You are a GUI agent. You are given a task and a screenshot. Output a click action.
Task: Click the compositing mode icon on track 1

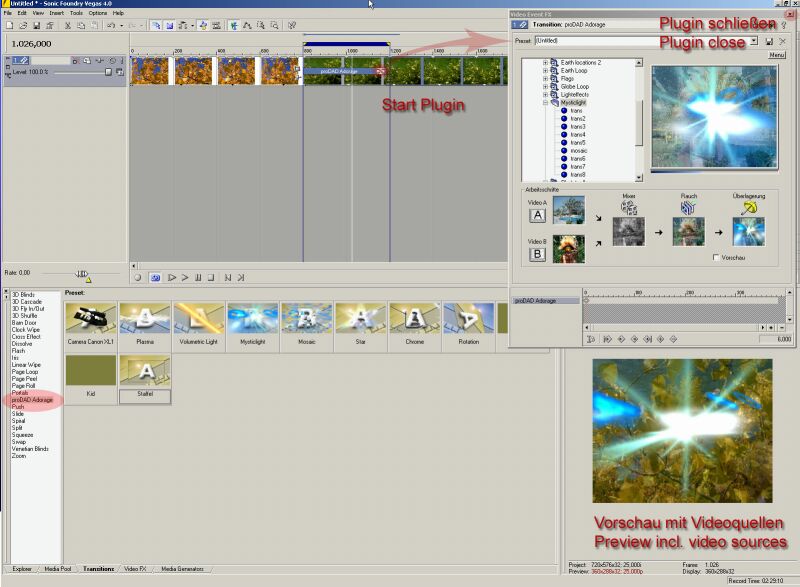tap(120, 72)
